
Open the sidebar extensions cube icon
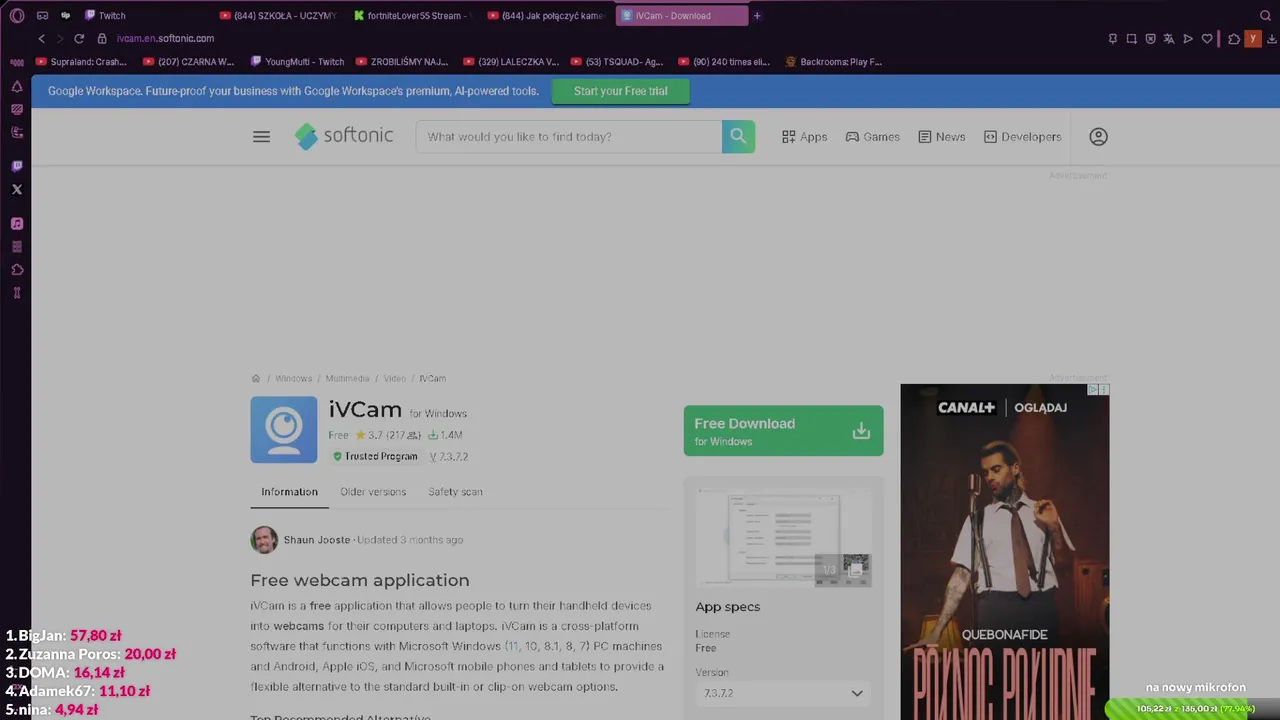pos(17,270)
